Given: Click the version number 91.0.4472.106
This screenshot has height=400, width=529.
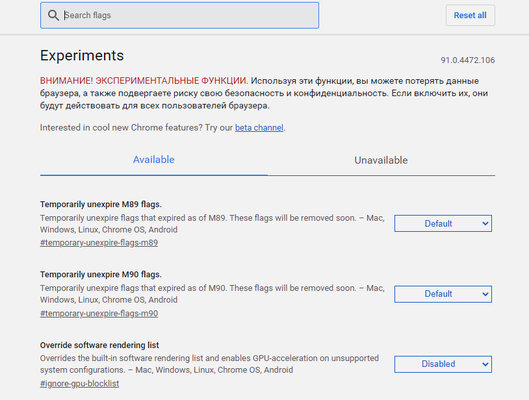Looking at the screenshot, I should [468, 60].
